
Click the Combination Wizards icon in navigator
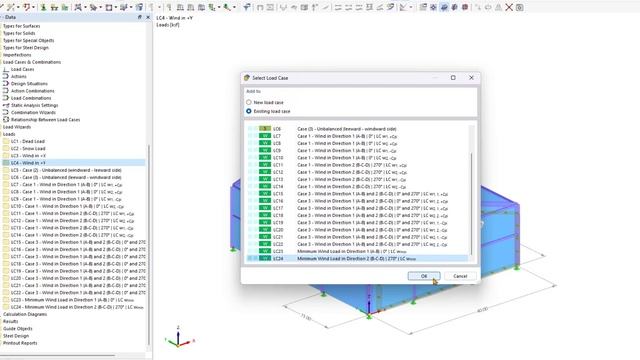pos(6,112)
